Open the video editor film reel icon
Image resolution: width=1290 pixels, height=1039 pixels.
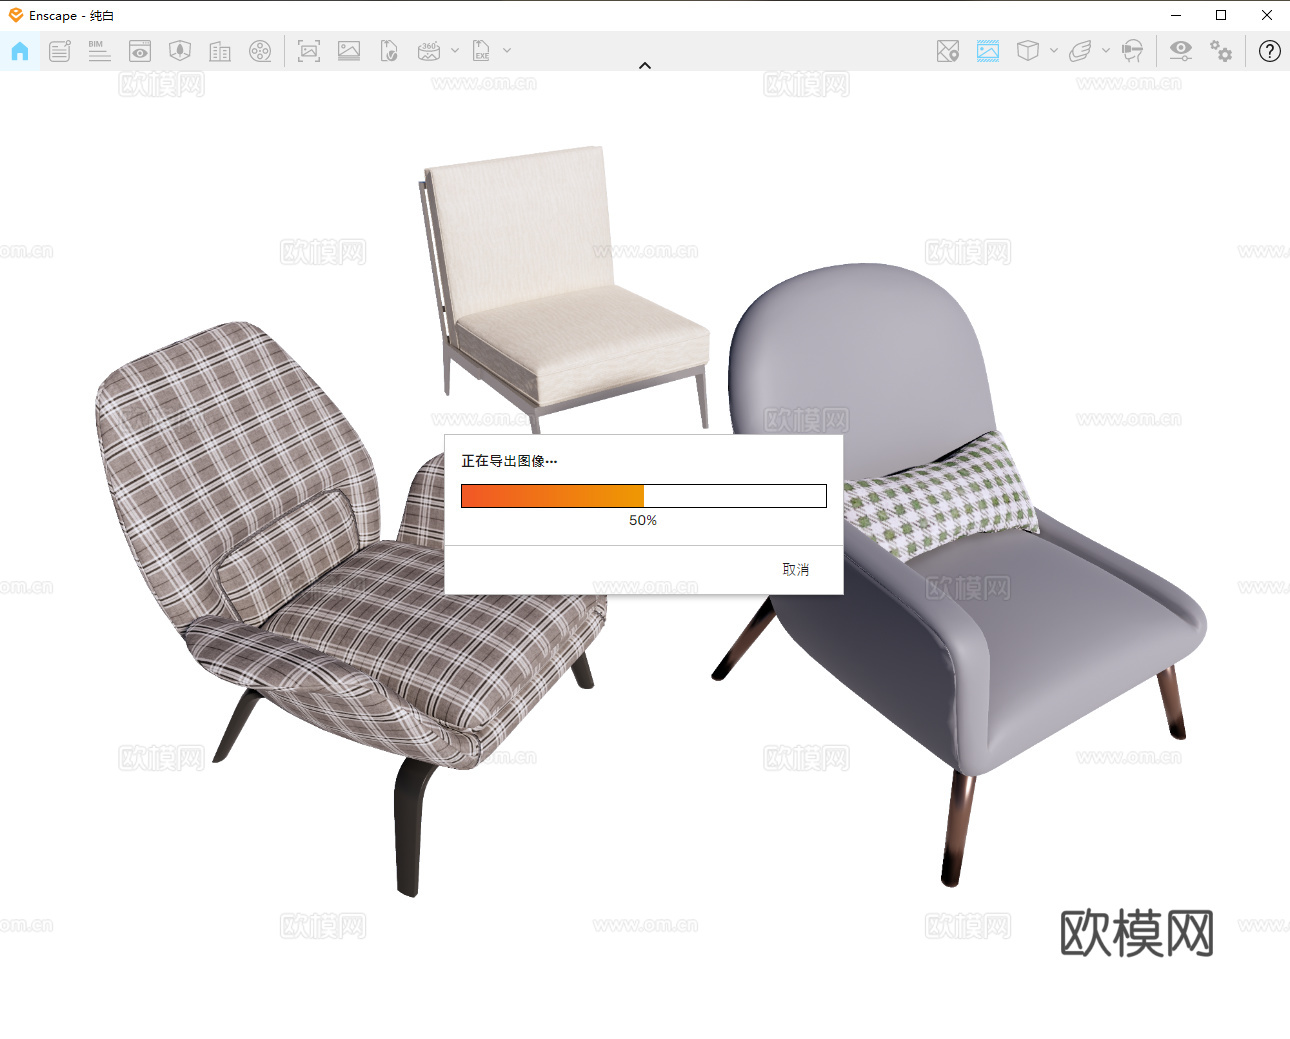point(260,51)
